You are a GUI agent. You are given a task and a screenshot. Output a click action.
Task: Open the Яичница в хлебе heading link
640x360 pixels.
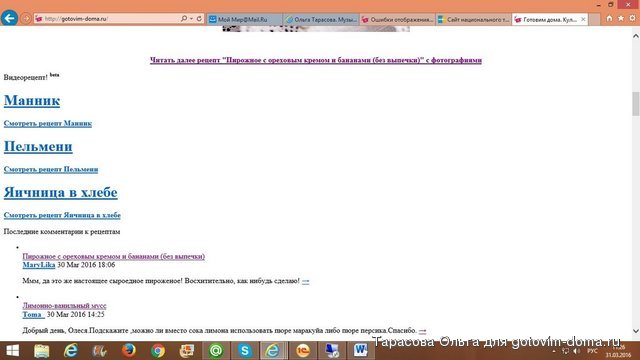click(61, 192)
